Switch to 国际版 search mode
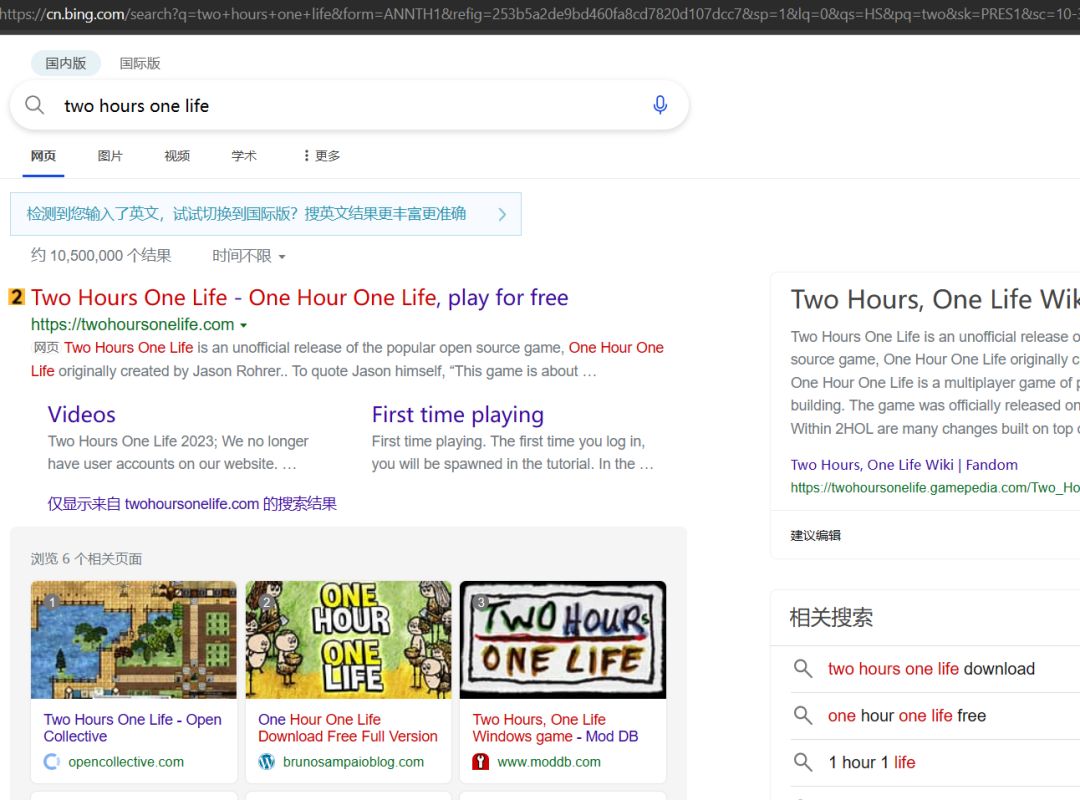This screenshot has width=1080, height=800. click(140, 63)
